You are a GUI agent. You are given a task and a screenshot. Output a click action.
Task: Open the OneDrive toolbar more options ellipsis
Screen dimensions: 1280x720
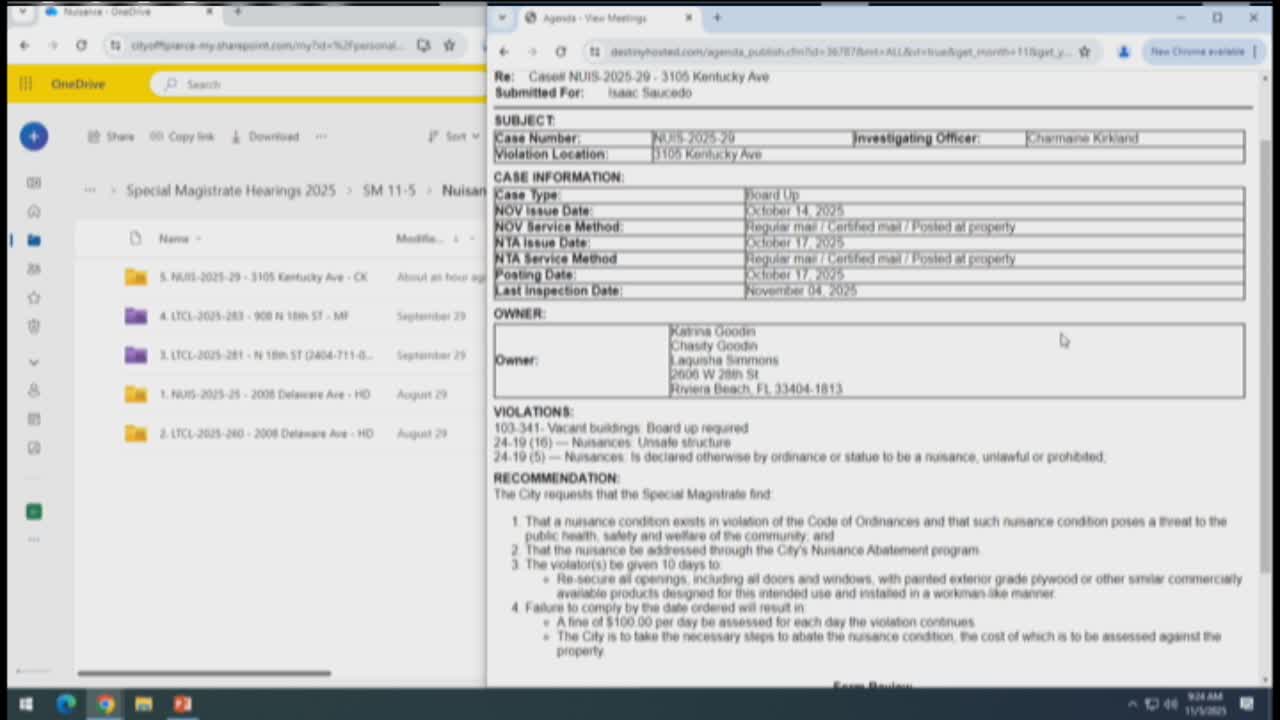321,136
